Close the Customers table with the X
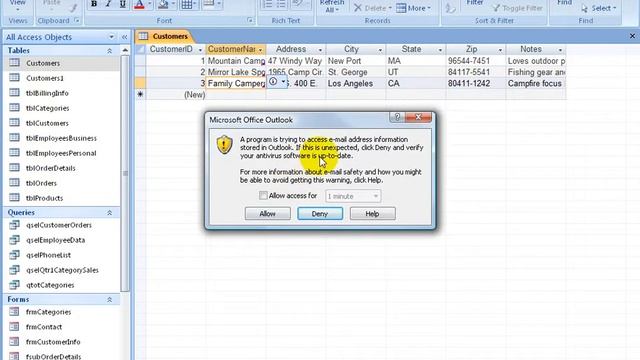Image resolution: width=640 pixels, height=360 pixels. (x=632, y=36)
